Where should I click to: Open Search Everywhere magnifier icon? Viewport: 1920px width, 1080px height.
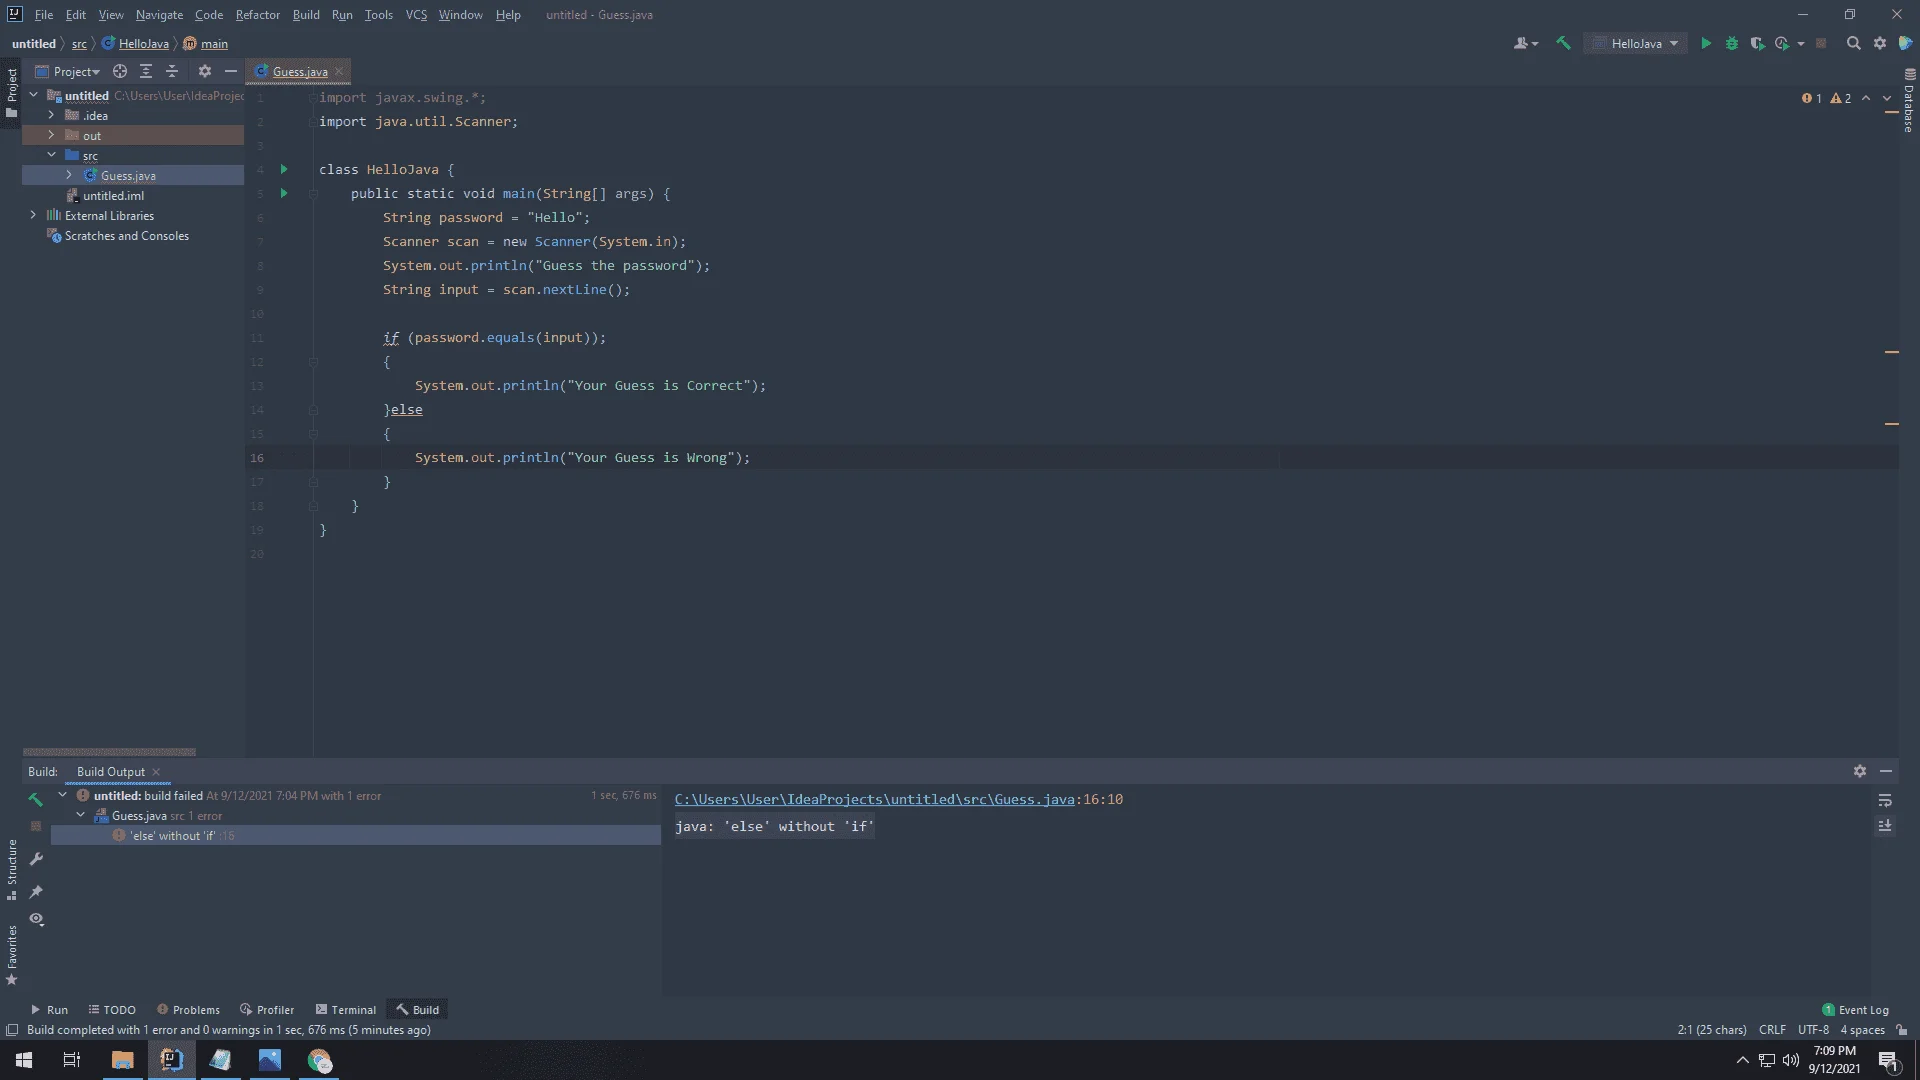point(1853,43)
